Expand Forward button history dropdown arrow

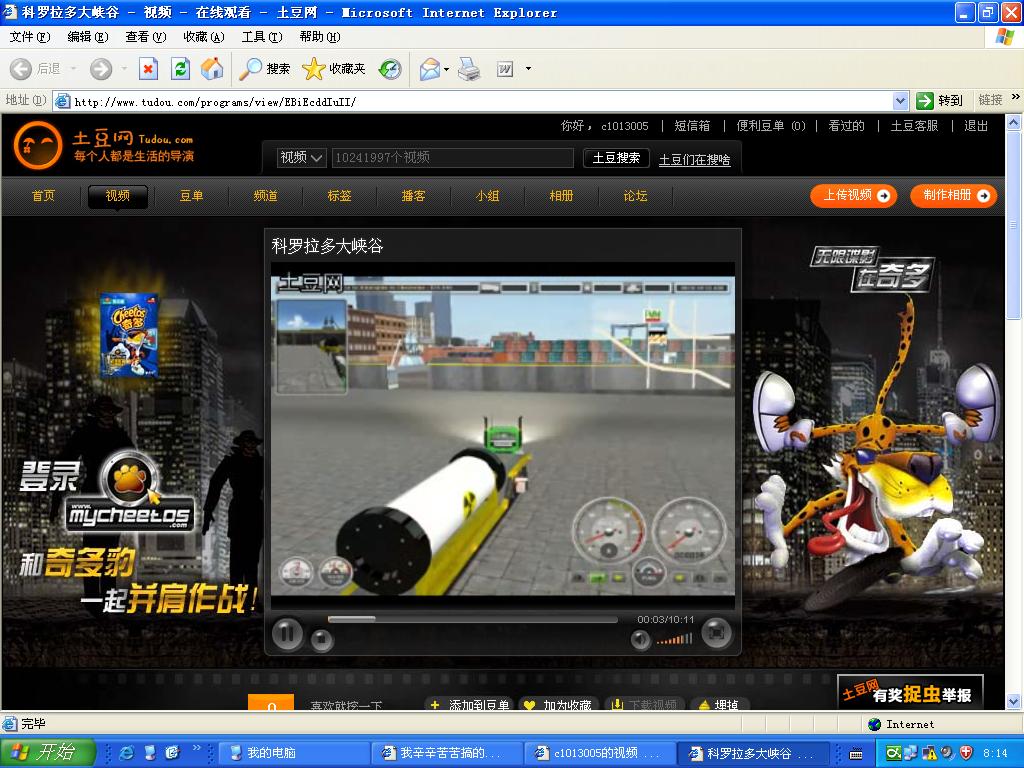(x=123, y=69)
